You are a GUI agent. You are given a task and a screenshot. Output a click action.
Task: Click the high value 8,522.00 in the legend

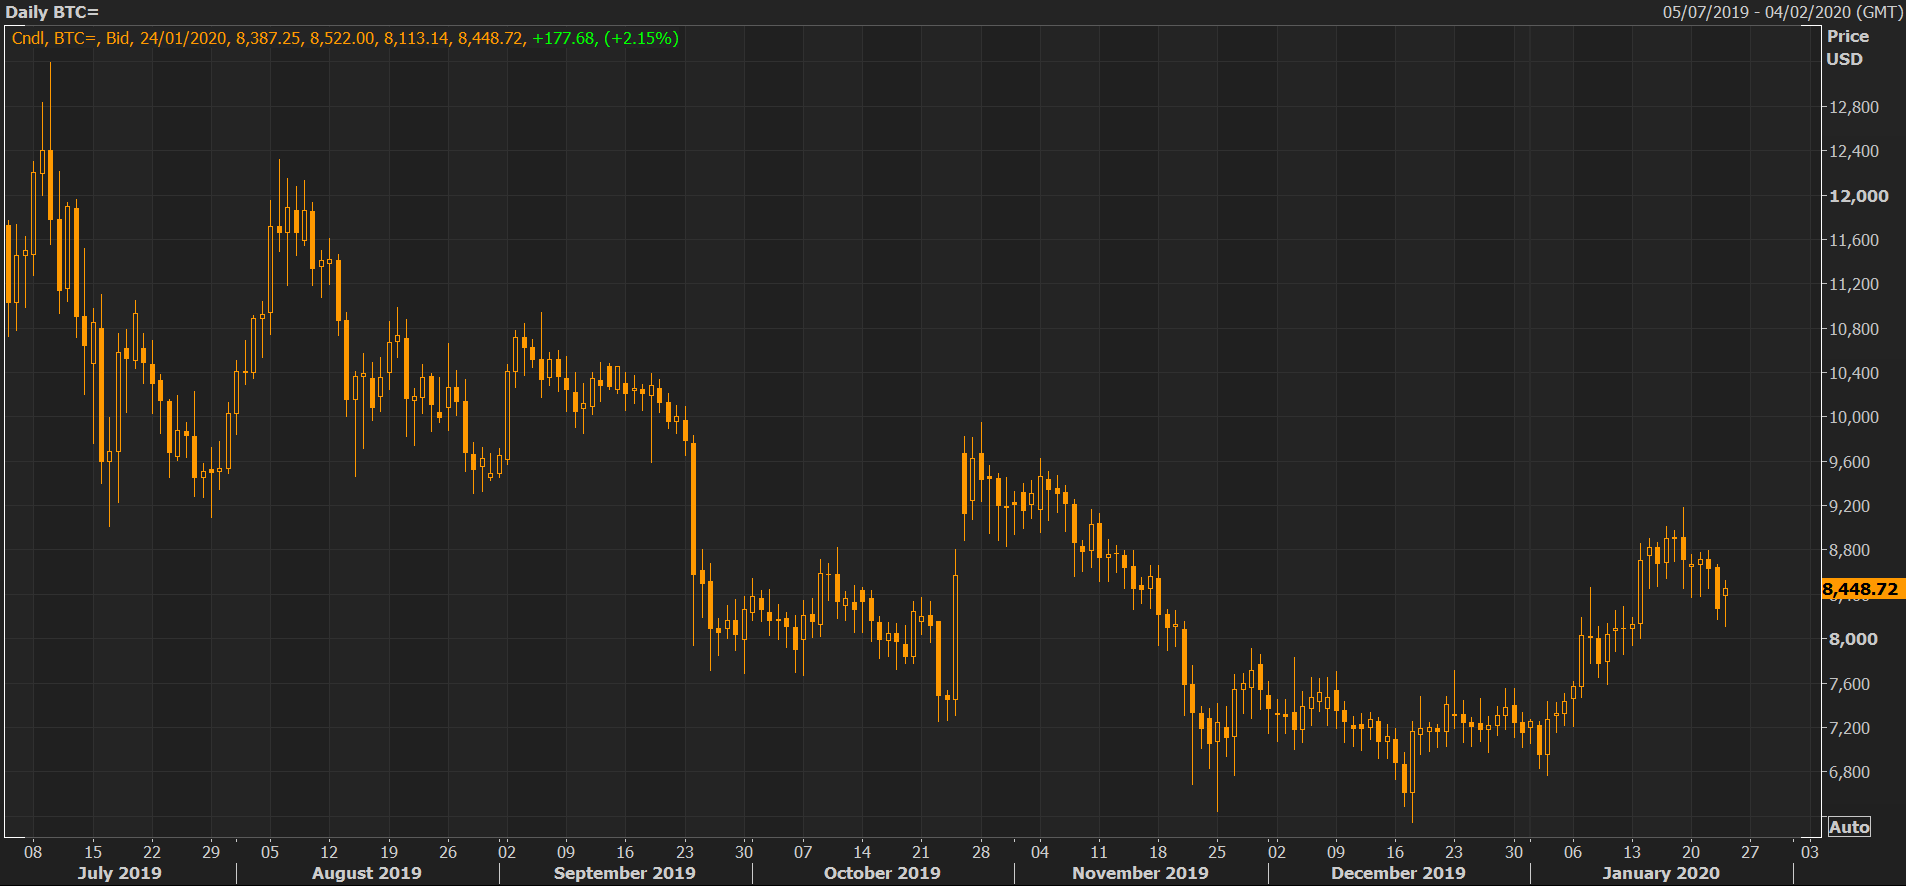342,38
